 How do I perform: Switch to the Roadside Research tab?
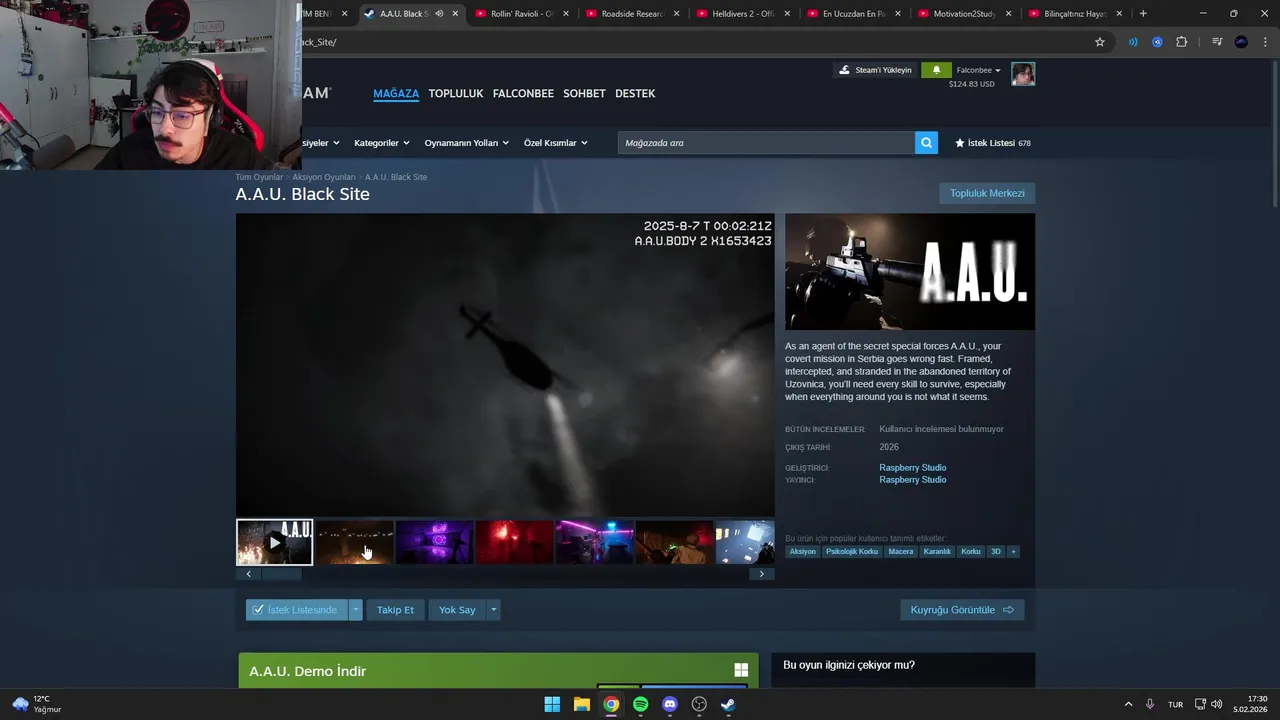[x=634, y=14]
